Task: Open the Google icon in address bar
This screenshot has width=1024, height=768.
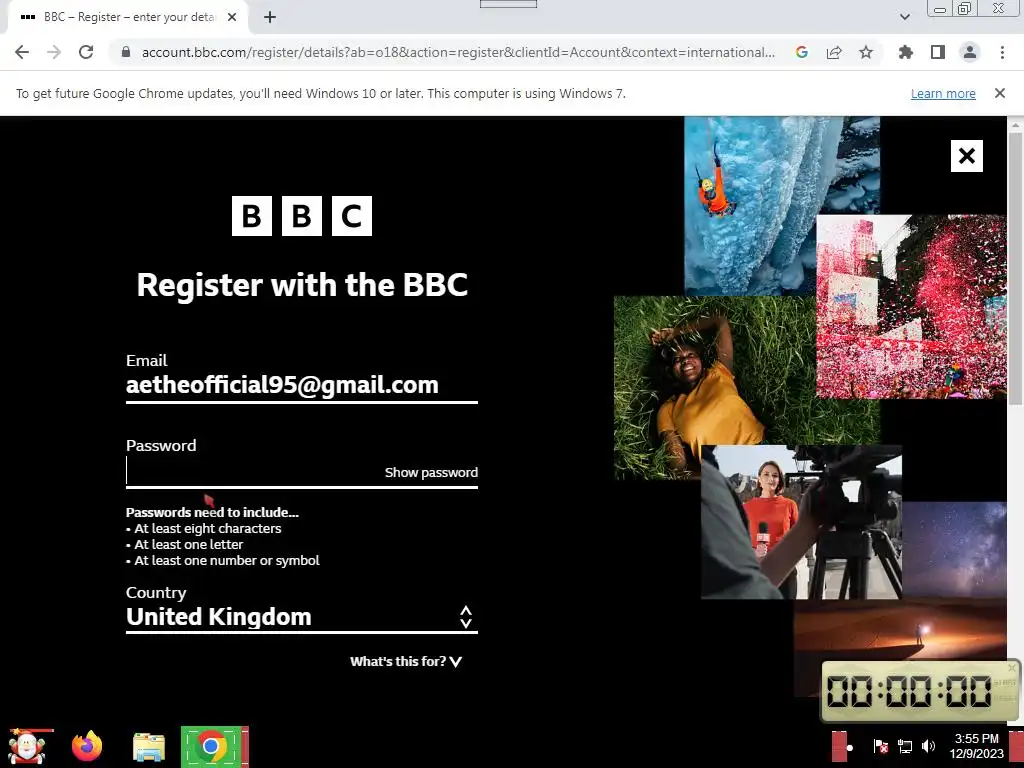Action: (802, 52)
